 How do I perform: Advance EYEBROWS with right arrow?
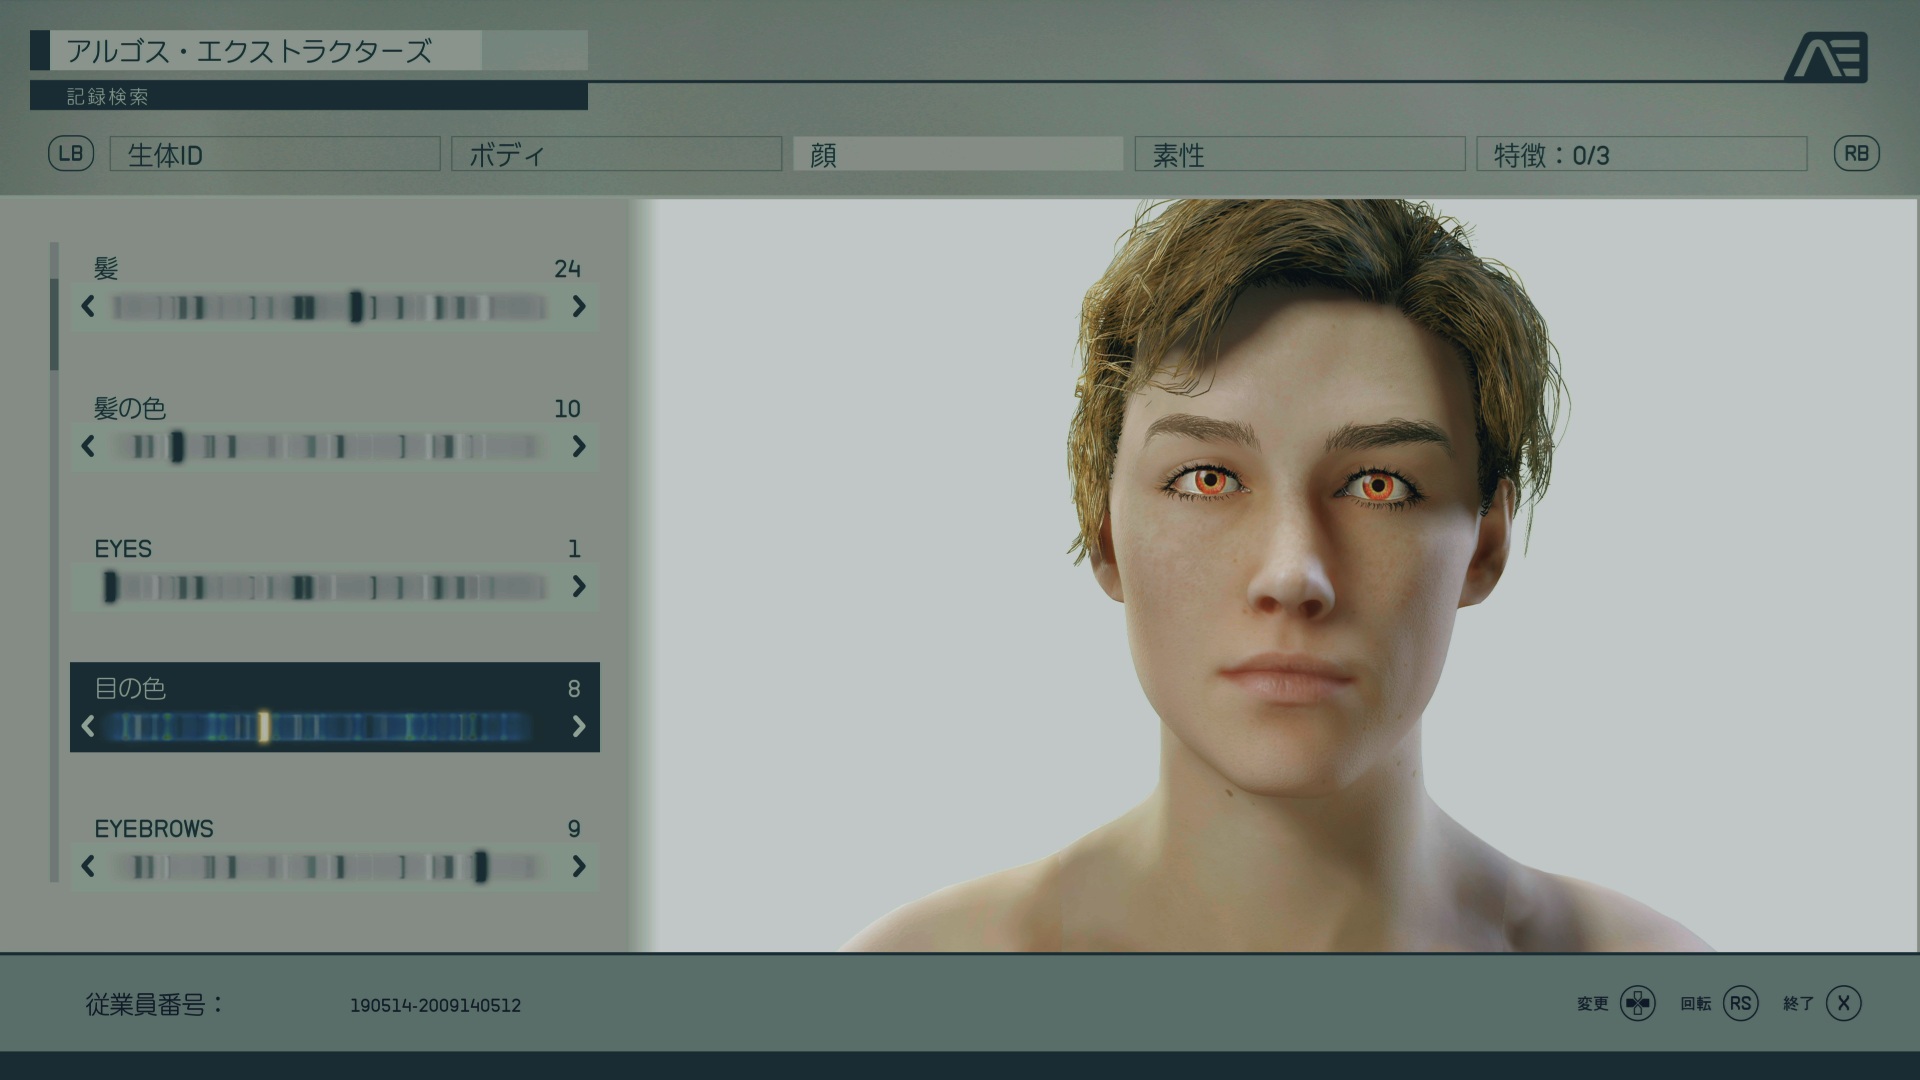point(579,867)
